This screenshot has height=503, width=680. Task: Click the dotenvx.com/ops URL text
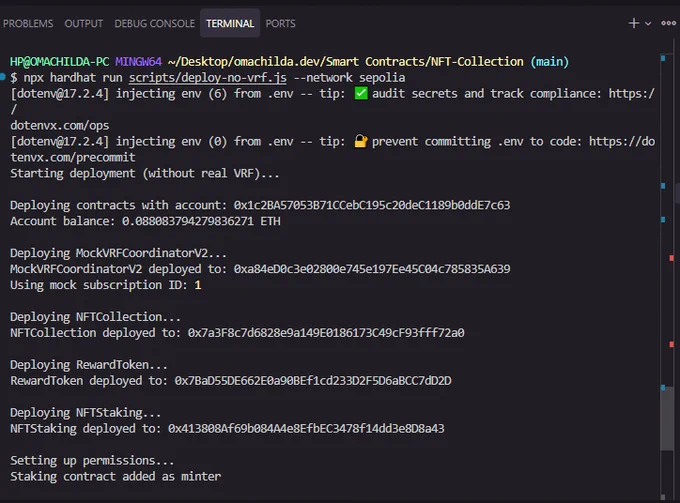pos(60,125)
